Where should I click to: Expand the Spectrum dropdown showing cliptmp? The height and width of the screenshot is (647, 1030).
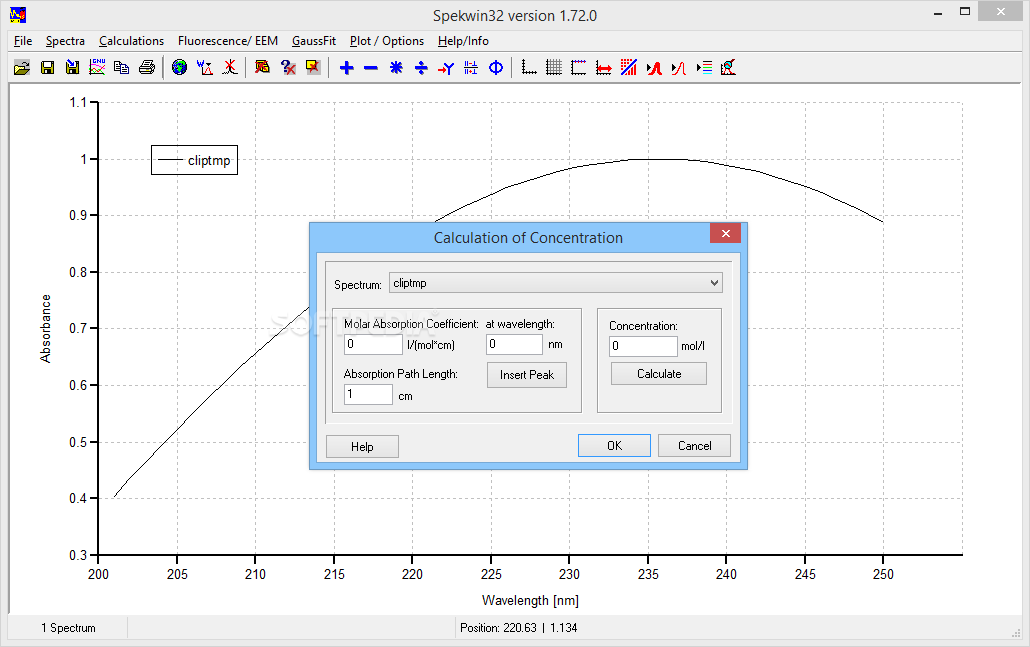pos(556,283)
